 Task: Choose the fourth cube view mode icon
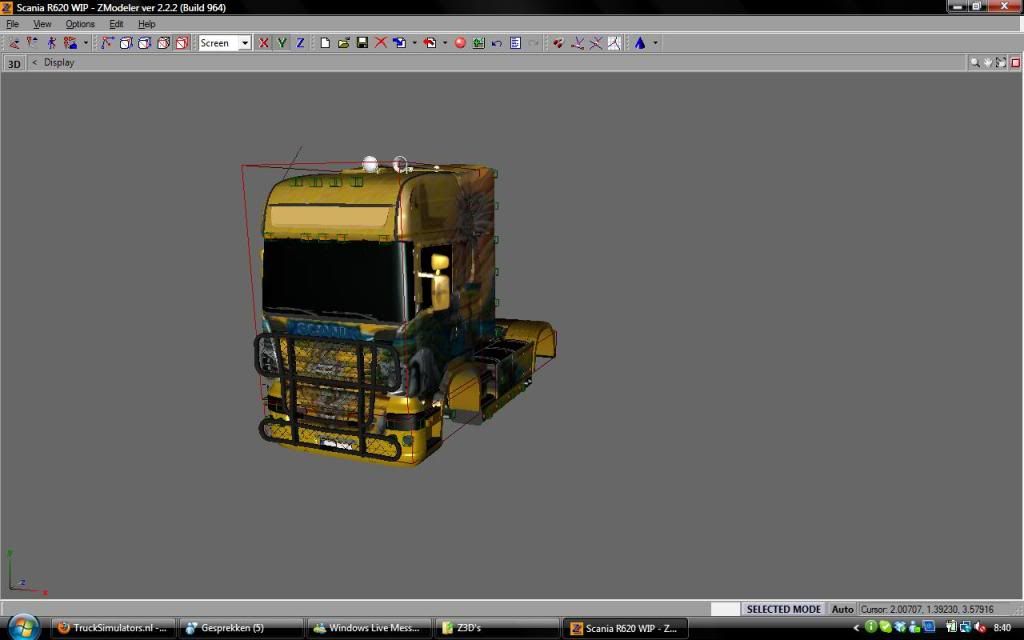pyautogui.click(x=163, y=43)
